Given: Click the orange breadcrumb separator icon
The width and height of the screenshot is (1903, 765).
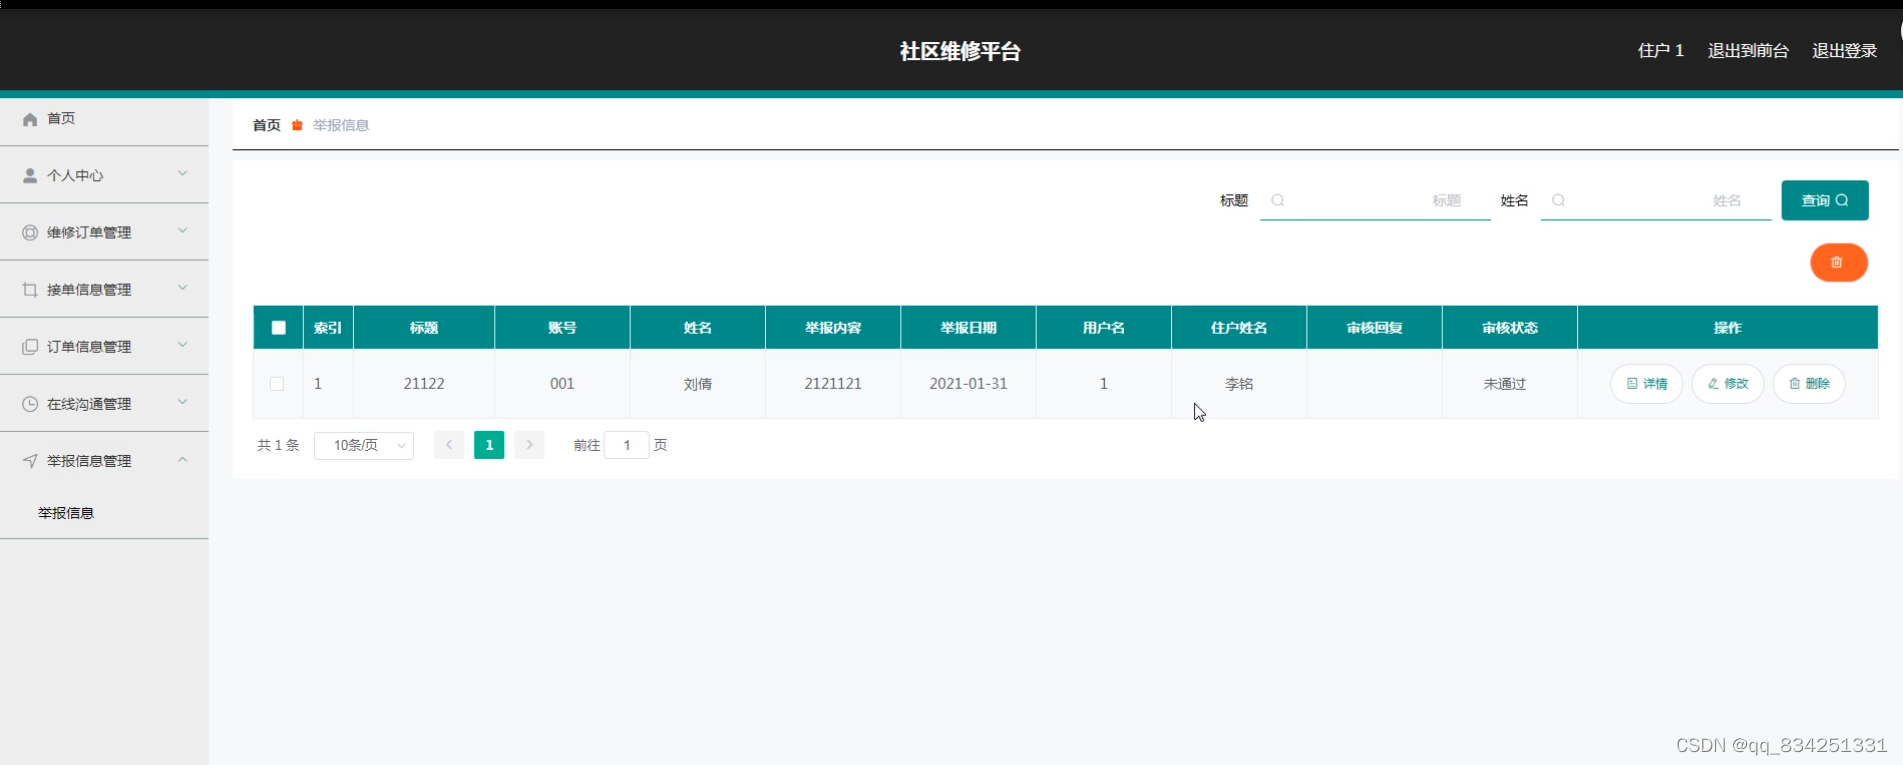Looking at the screenshot, I should [297, 125].
